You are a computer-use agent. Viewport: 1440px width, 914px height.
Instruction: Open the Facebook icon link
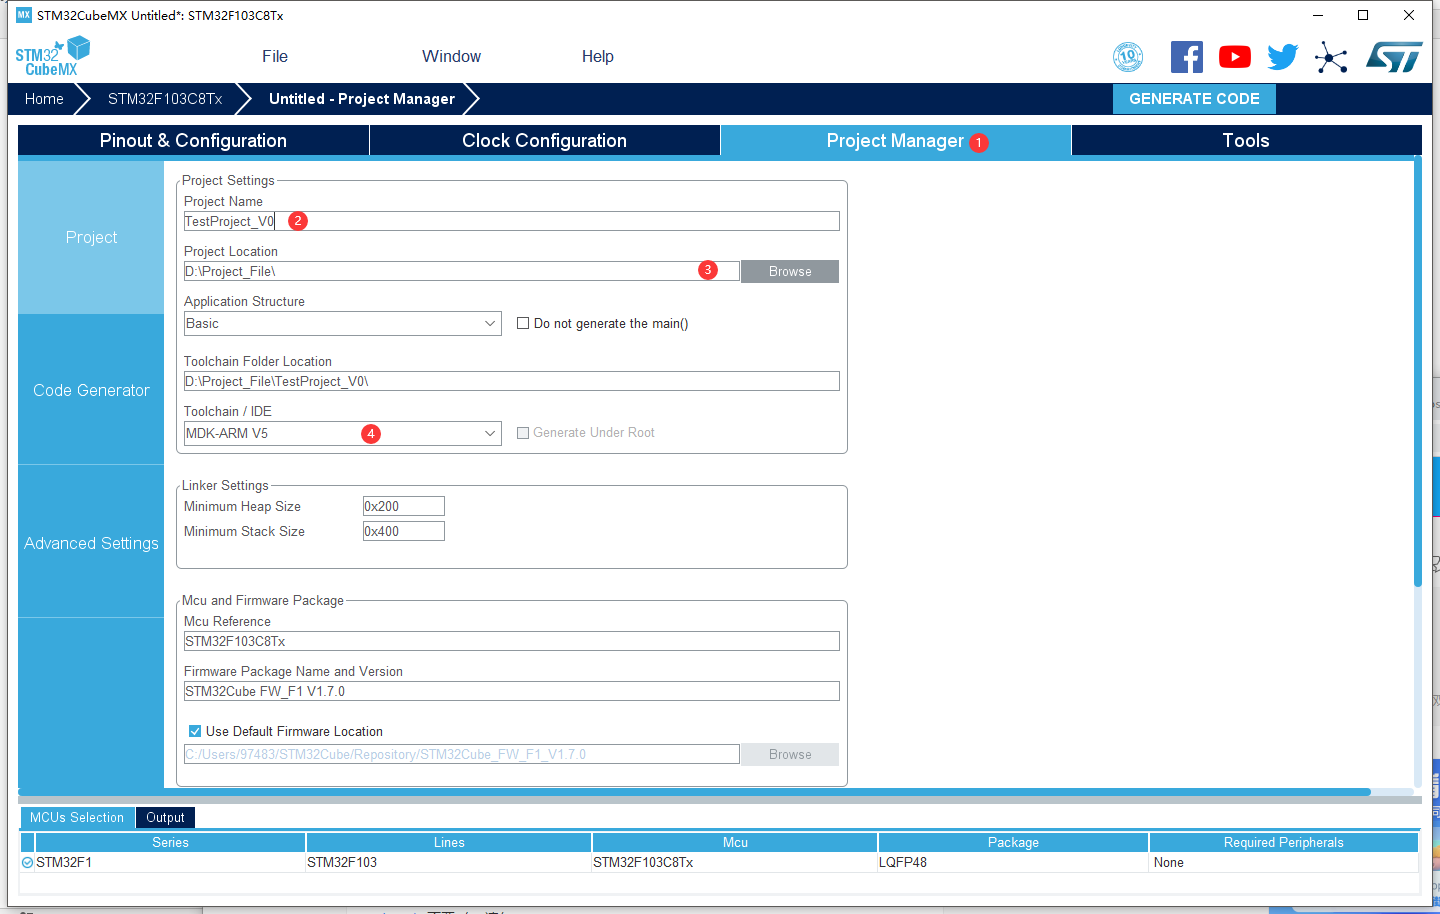point(1187,57)
